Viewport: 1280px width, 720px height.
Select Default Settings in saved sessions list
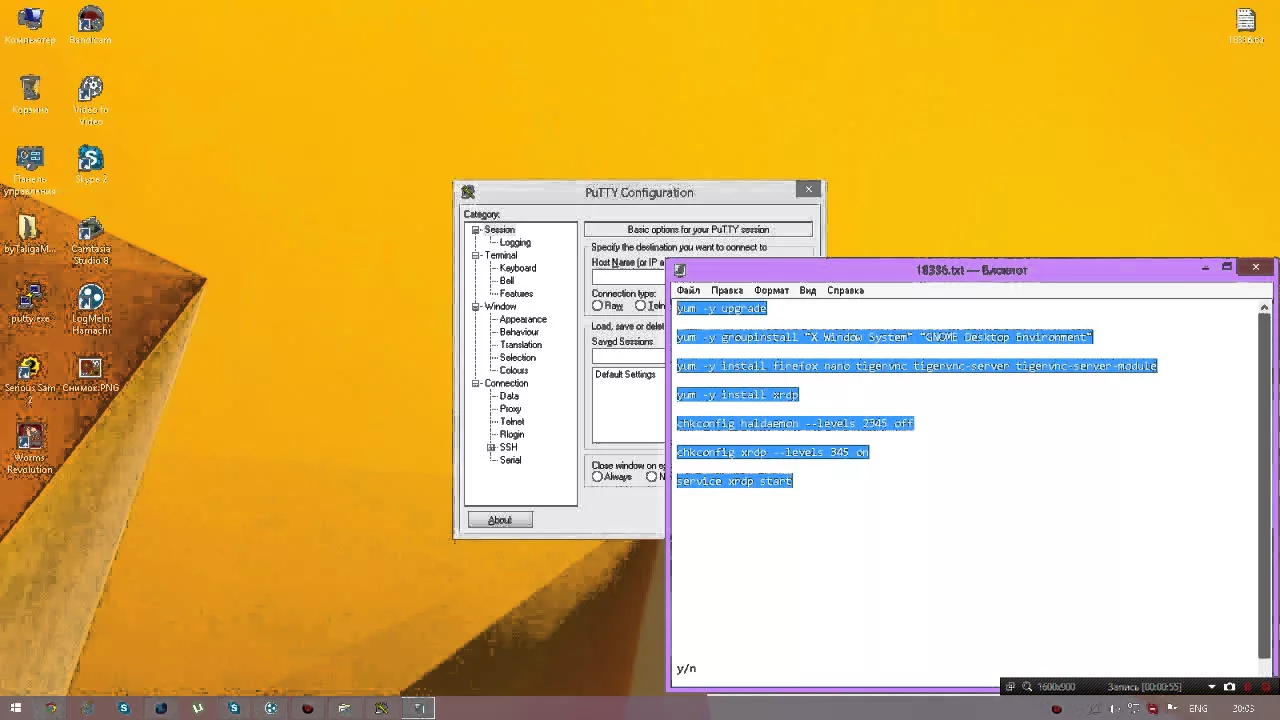pyautogui.click(x=625, y=375)
